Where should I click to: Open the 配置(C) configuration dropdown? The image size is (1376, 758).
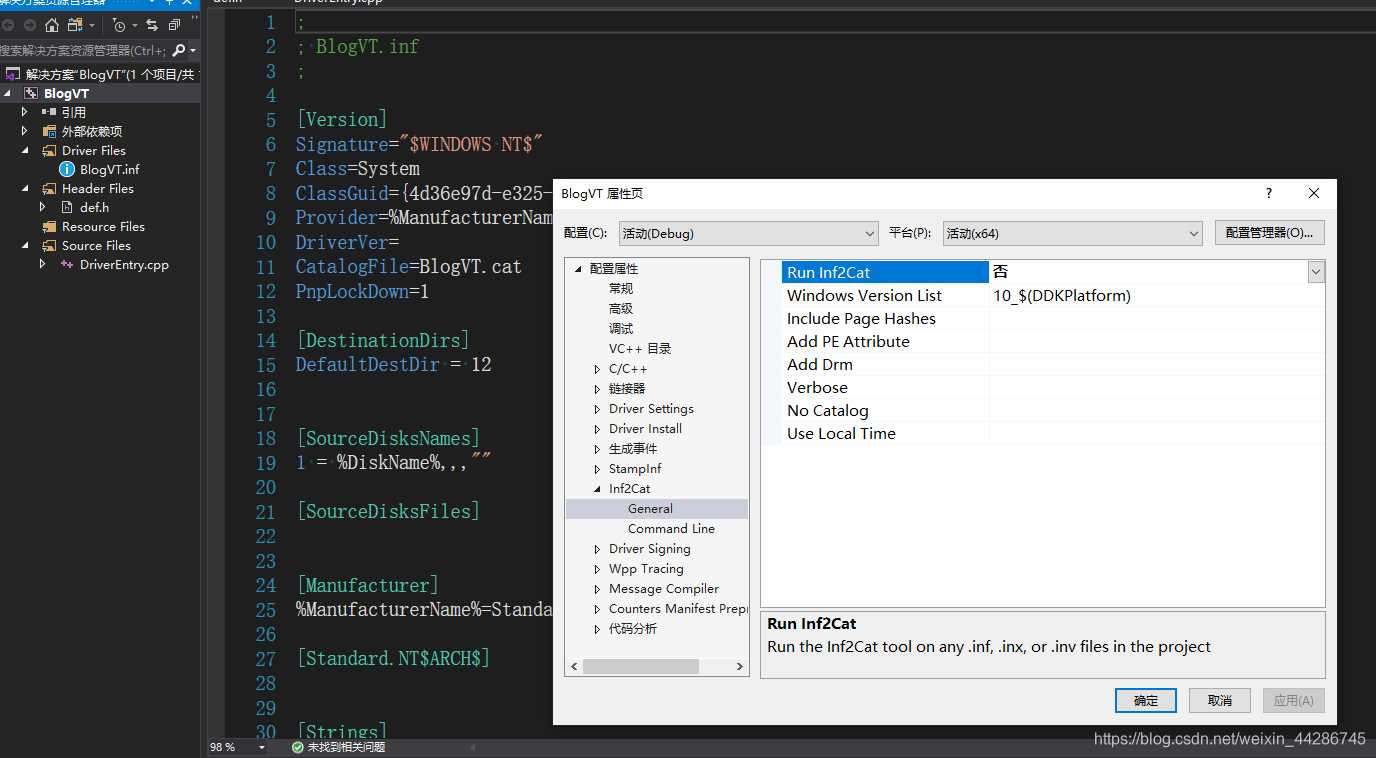tap(749, 233)
